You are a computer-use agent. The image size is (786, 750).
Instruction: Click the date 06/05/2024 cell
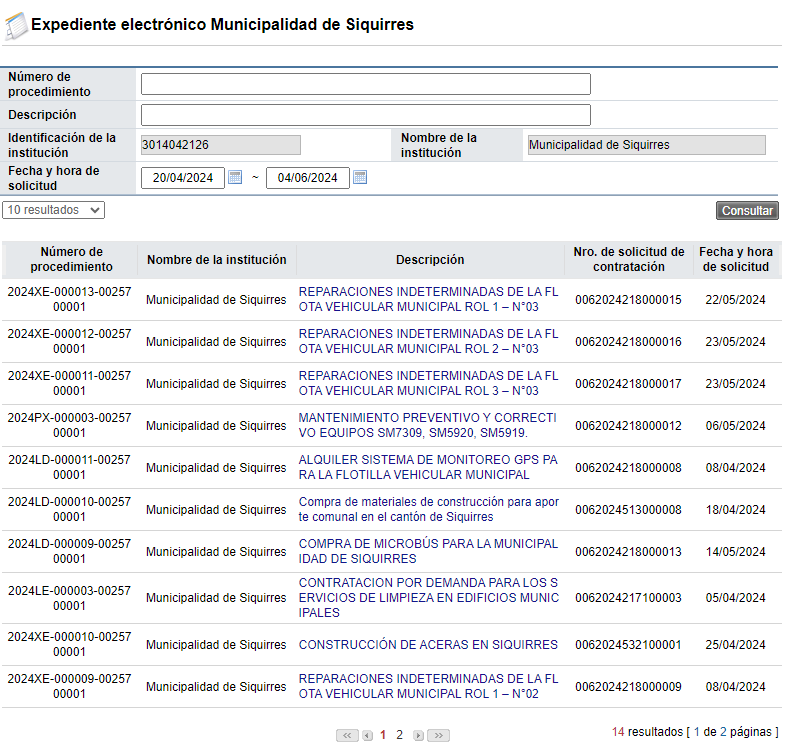pos(735,426)
